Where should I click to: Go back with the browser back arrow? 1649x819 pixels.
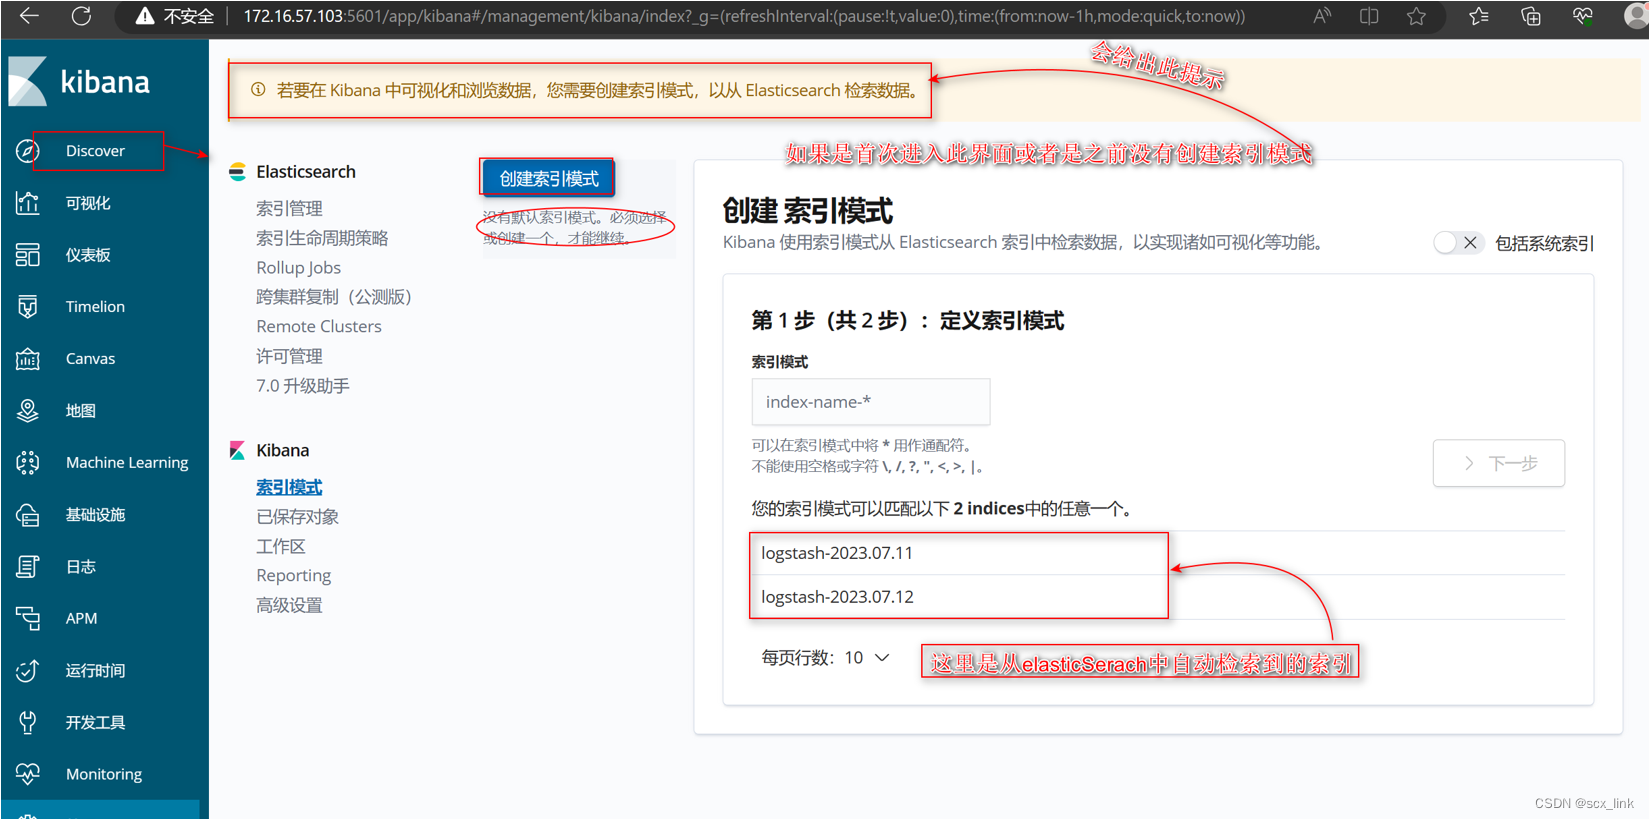pyautogui.click(x=29, y=16)
